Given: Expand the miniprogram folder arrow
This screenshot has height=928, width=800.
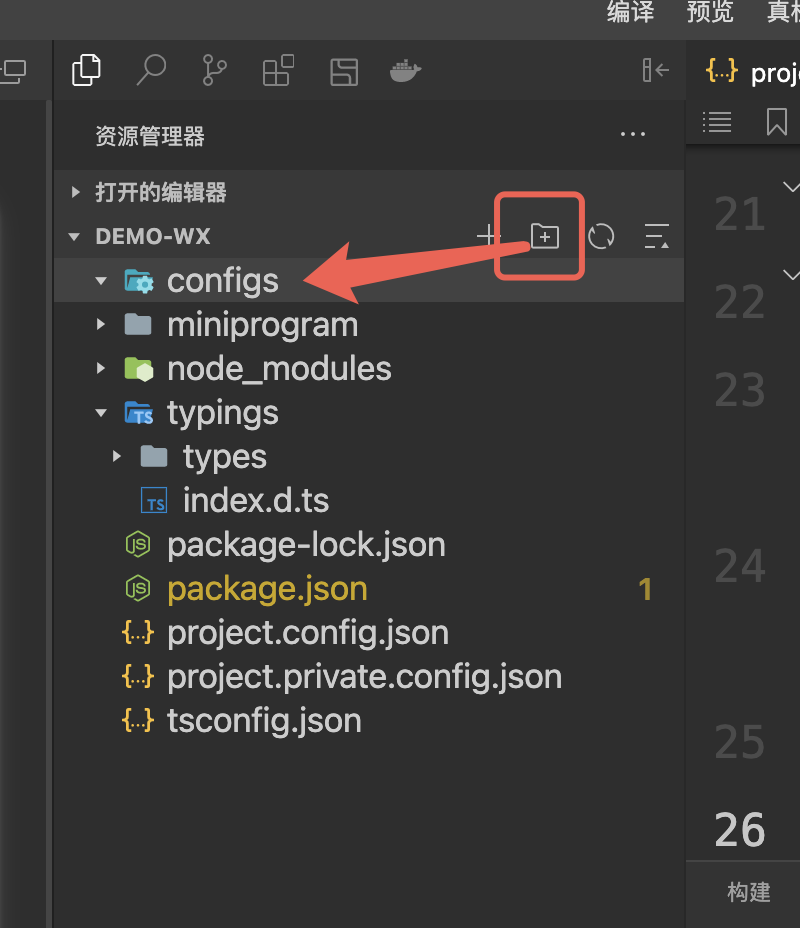Looking at the screenshot, I should coord(101,324).
